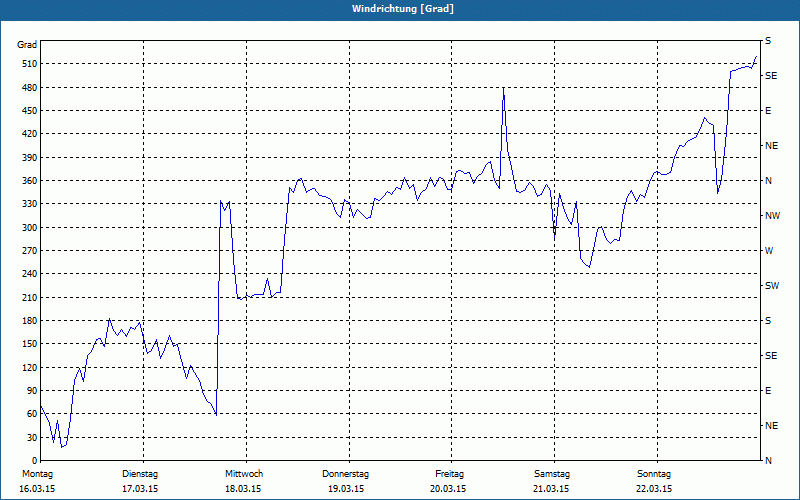Select the 270 y-axis value
The image size is (800, 500).
30,251
